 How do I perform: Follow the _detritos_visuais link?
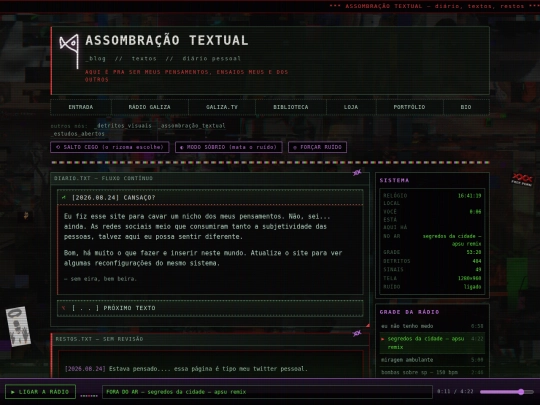pyautogui.click(x=123, y=126)
